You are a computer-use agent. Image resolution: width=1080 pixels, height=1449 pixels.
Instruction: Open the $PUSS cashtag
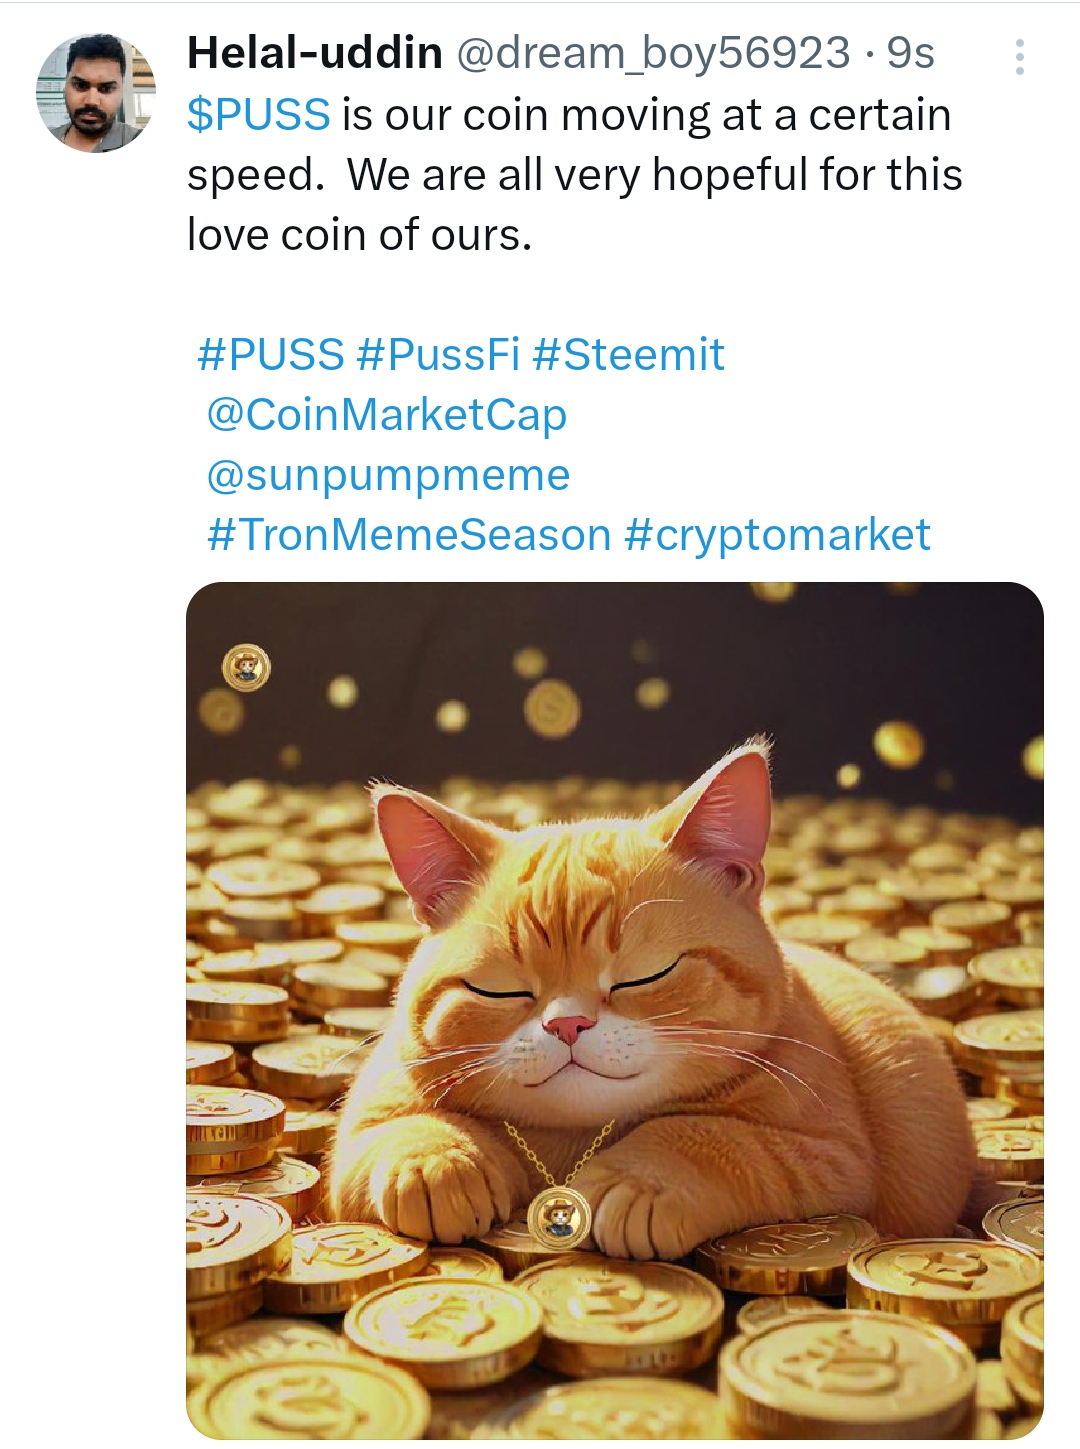click(x=258, y=115)
